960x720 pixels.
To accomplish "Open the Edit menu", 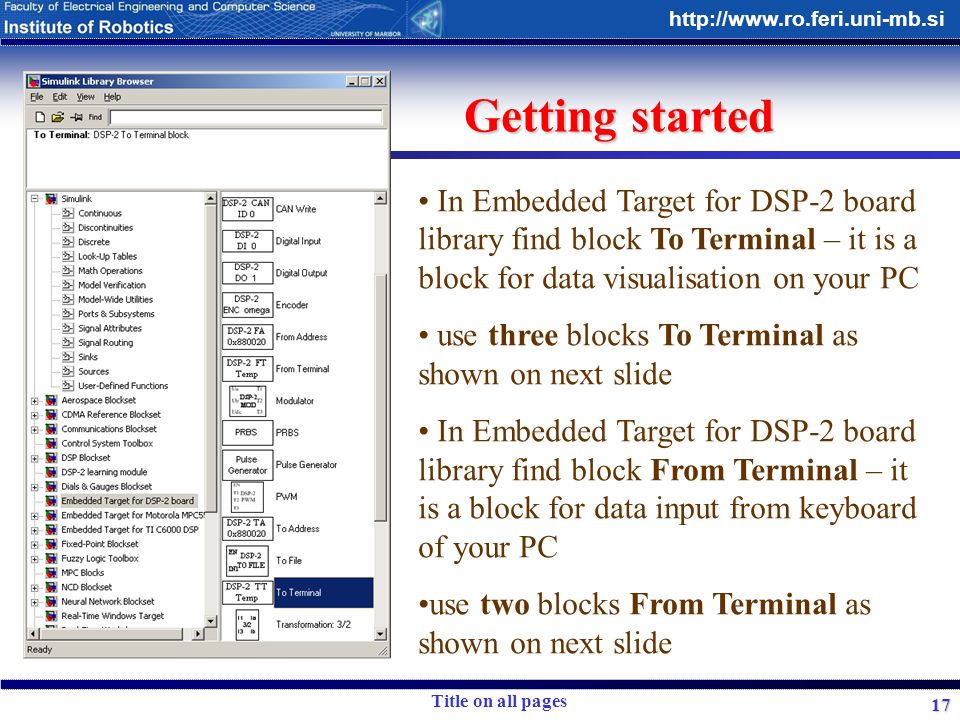I will (x=59, y=97).
